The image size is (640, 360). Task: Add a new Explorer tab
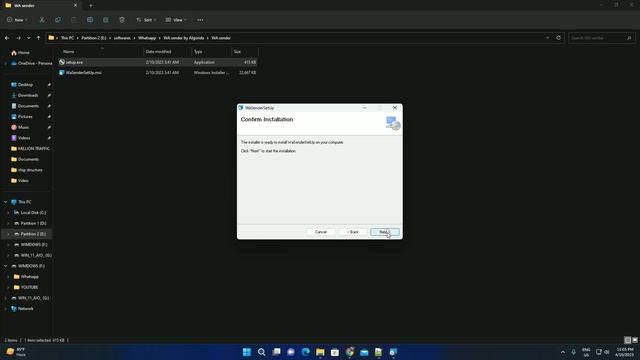[91, 6]
